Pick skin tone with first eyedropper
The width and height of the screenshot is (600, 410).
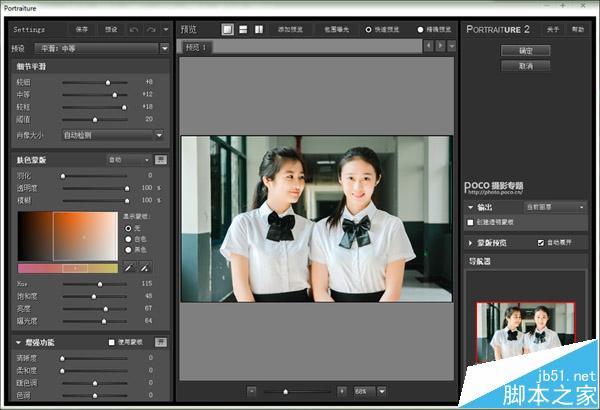pyautogui.click(x=129, y=267)
